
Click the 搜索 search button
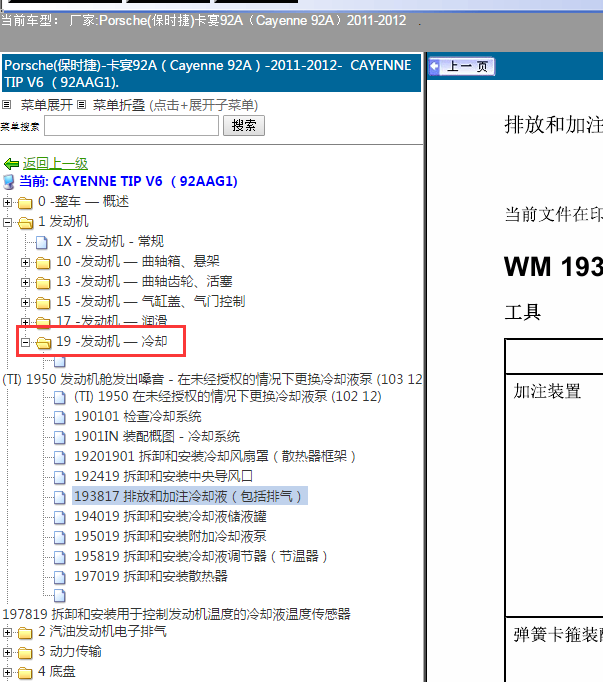coord(244,126)
